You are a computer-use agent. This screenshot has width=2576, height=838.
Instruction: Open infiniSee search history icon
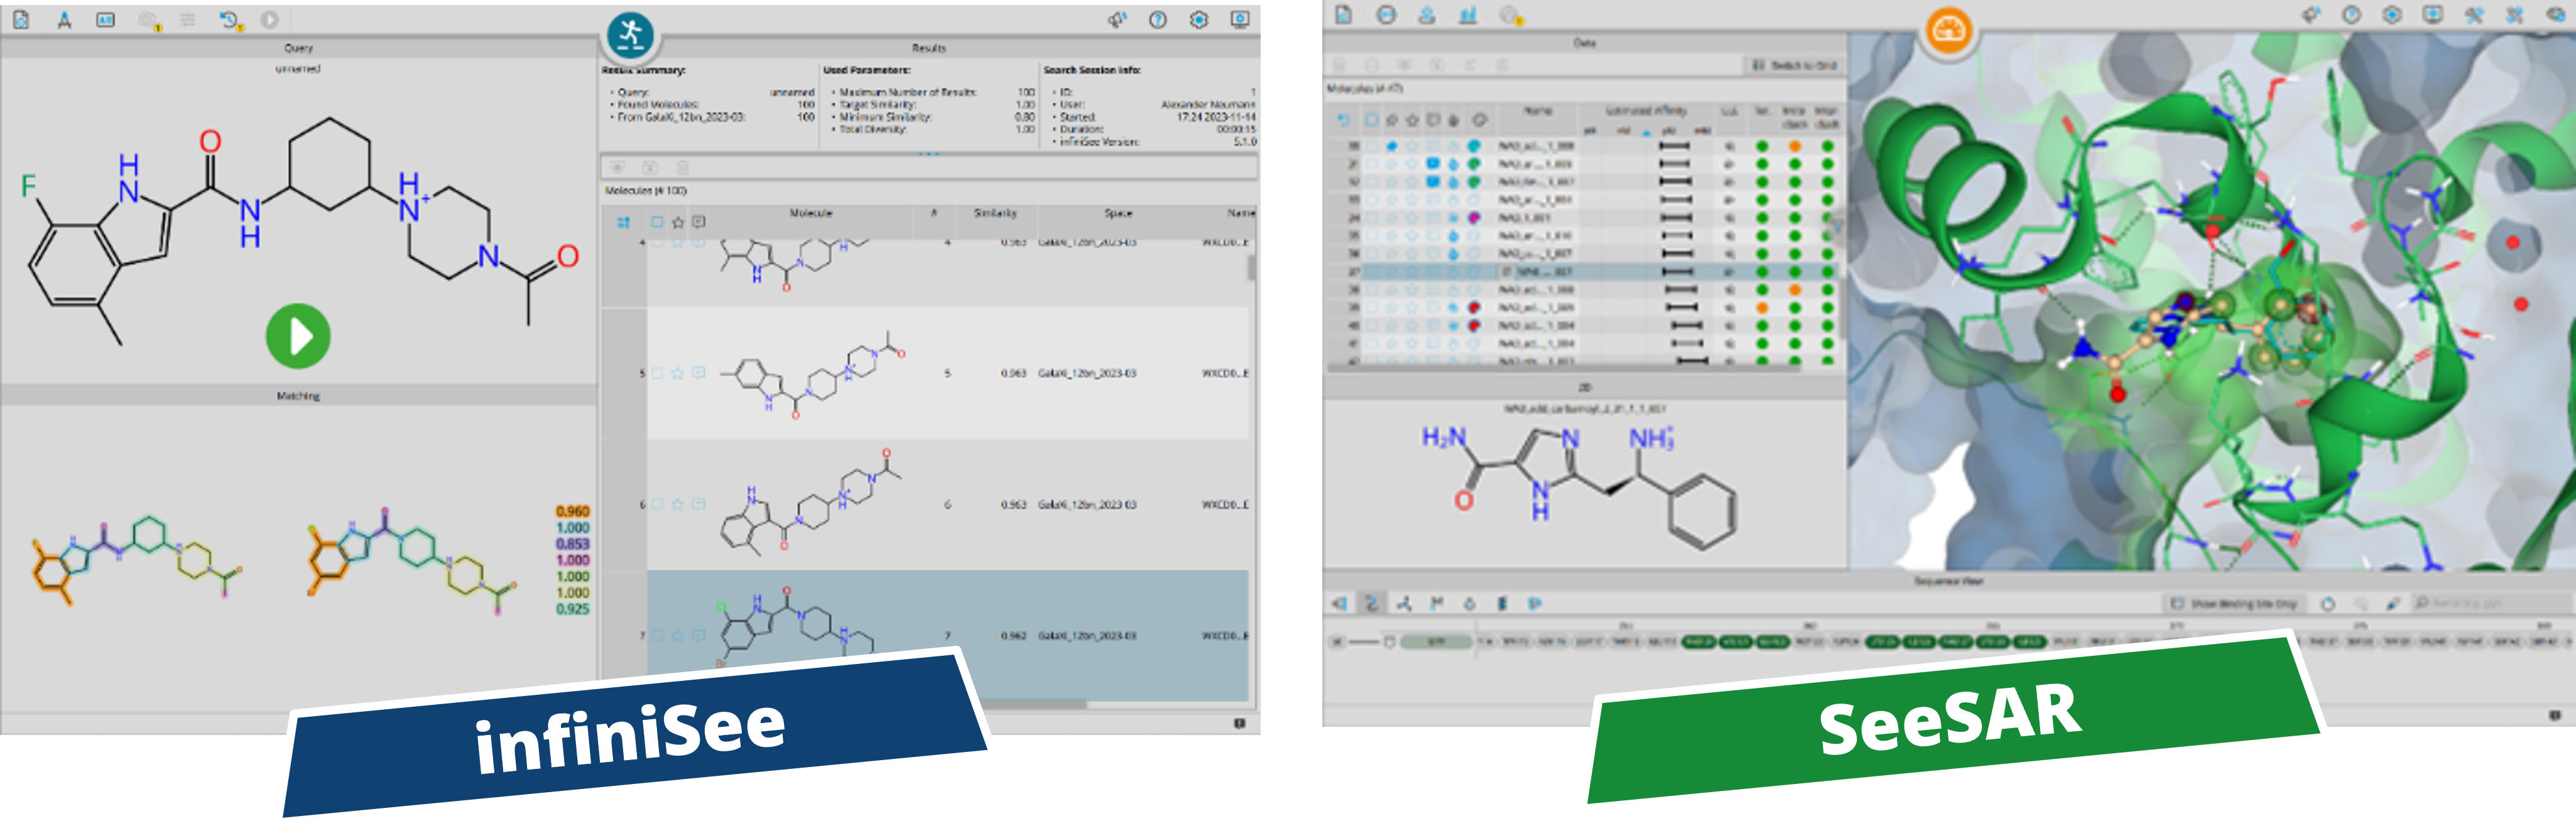(x=231, y=20)
